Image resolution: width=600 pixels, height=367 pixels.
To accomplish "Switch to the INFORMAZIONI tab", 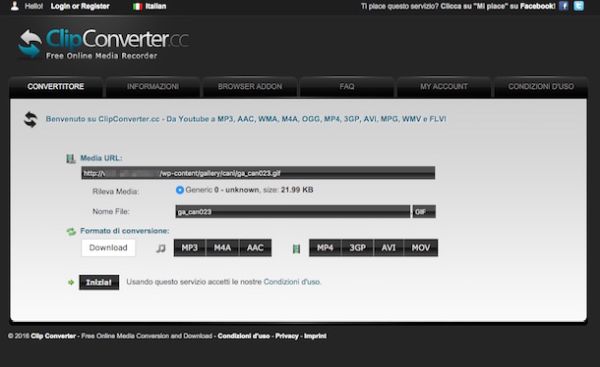I will click(153, 86).
